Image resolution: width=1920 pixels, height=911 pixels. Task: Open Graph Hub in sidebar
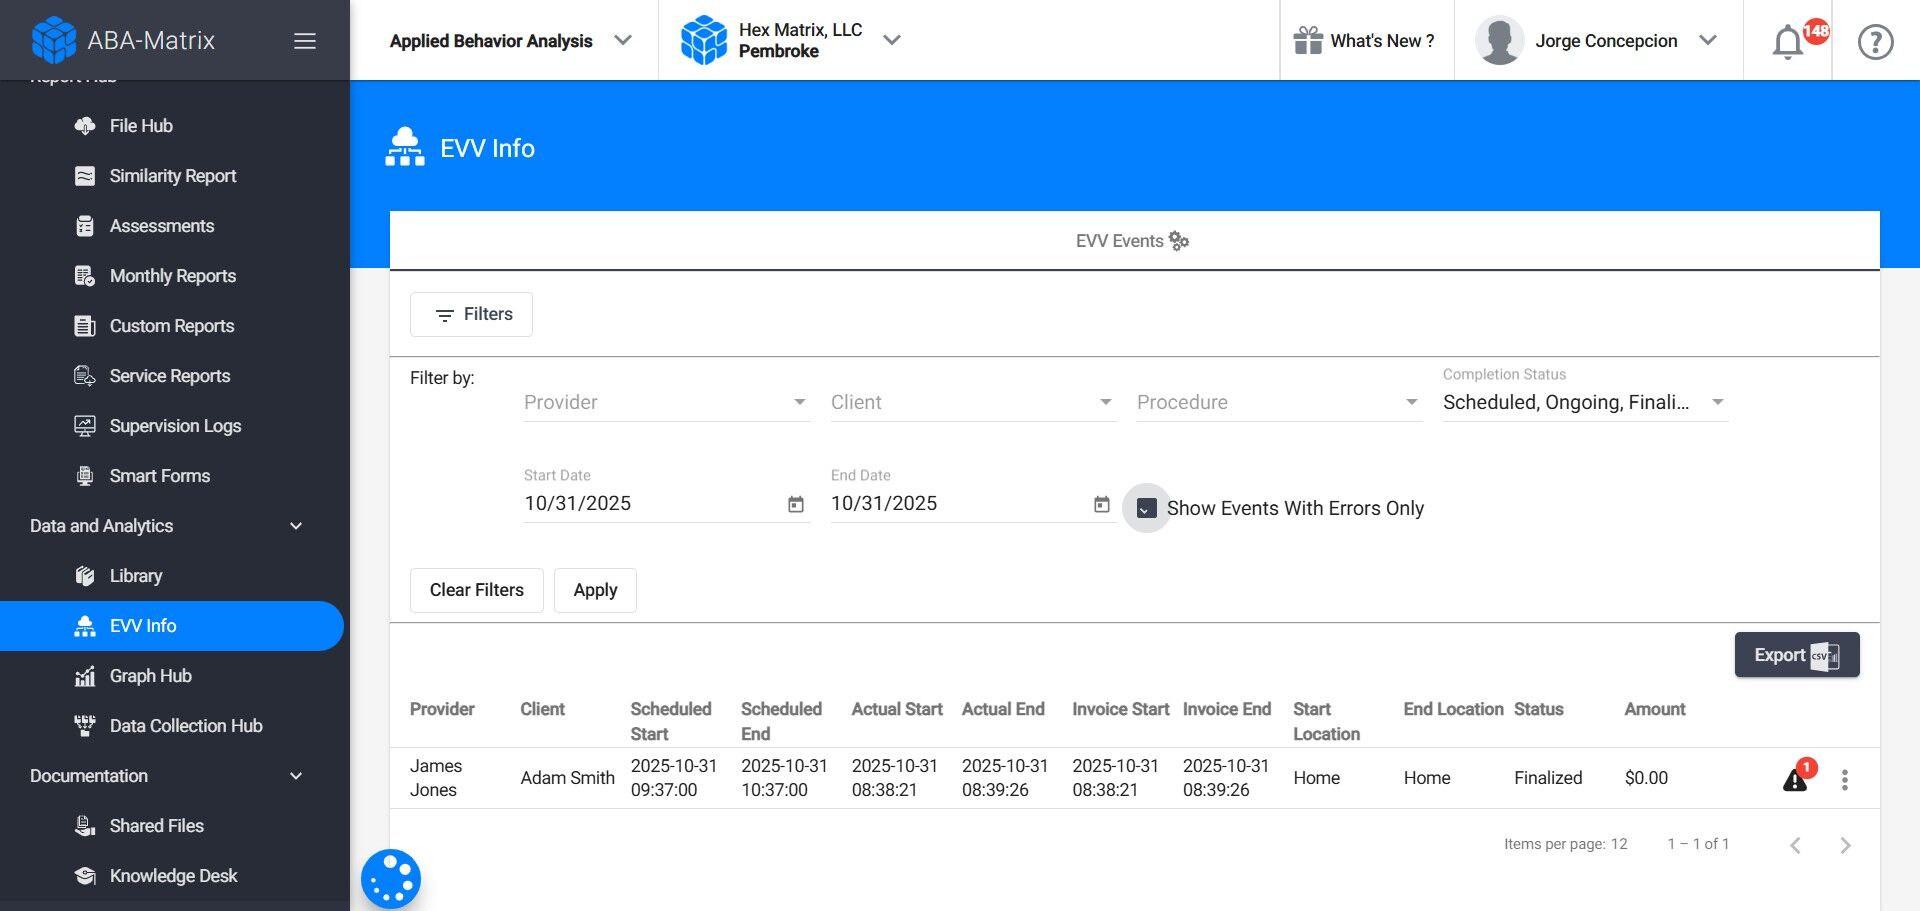[x=150, y=676]
